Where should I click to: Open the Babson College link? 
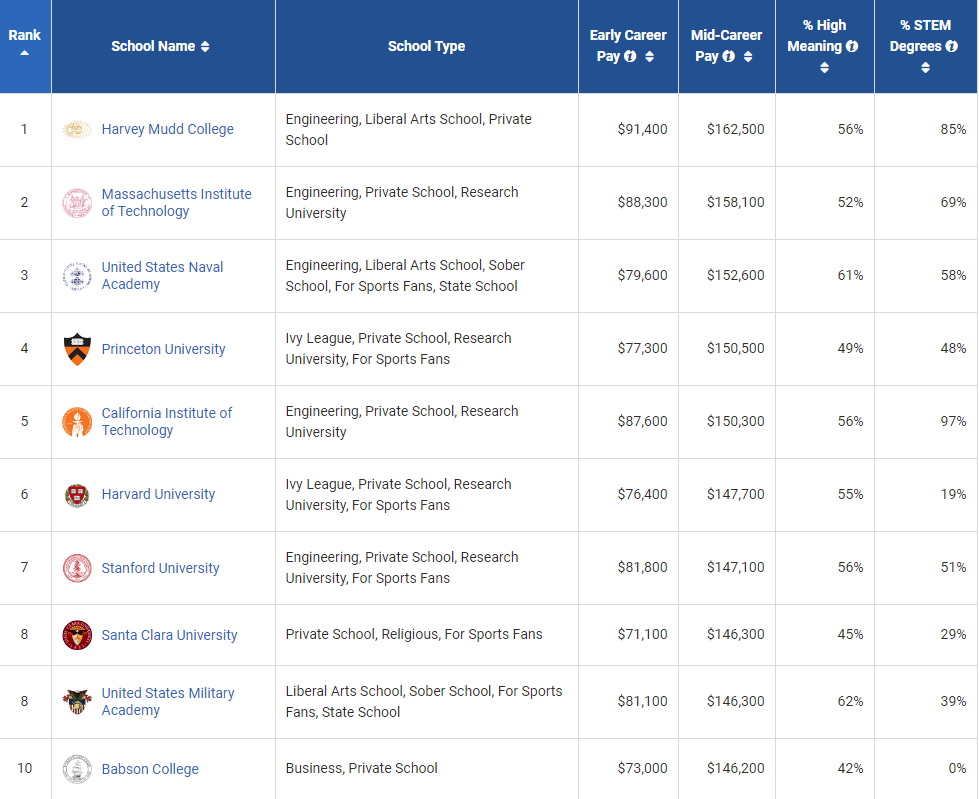point(150,769)
